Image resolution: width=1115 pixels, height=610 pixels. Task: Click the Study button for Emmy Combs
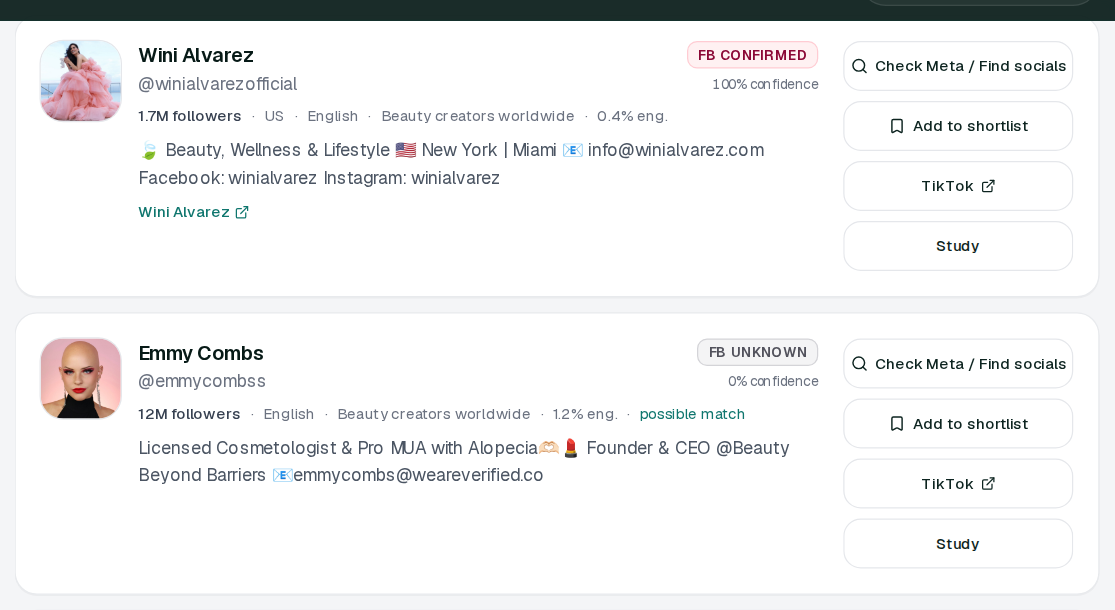[x=958, y=544]
